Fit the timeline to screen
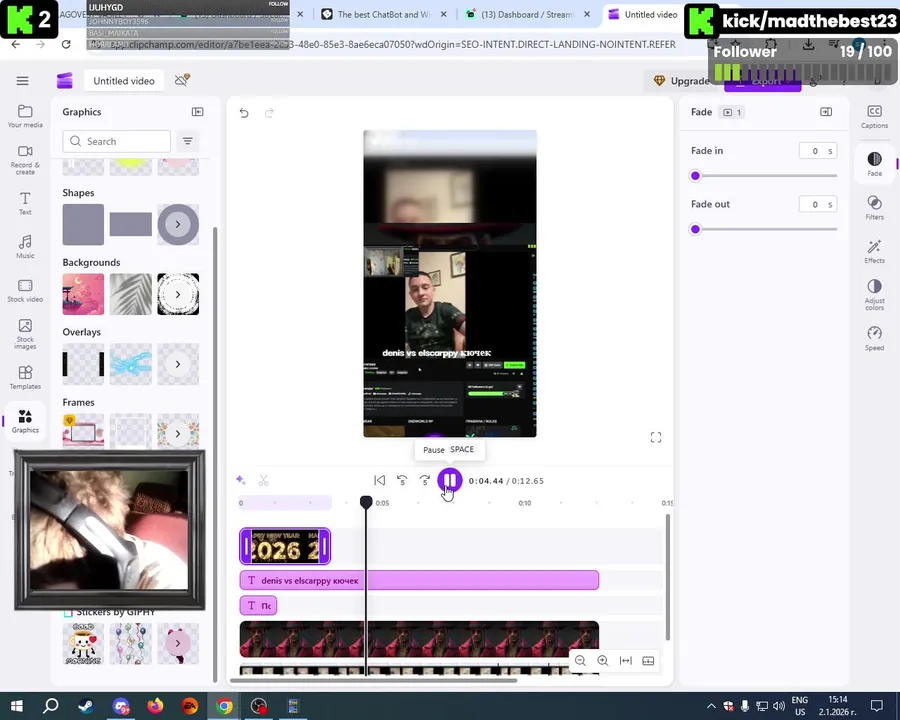Screen dimensions: 900x720 pyautogui.click(x=626, y=660)
